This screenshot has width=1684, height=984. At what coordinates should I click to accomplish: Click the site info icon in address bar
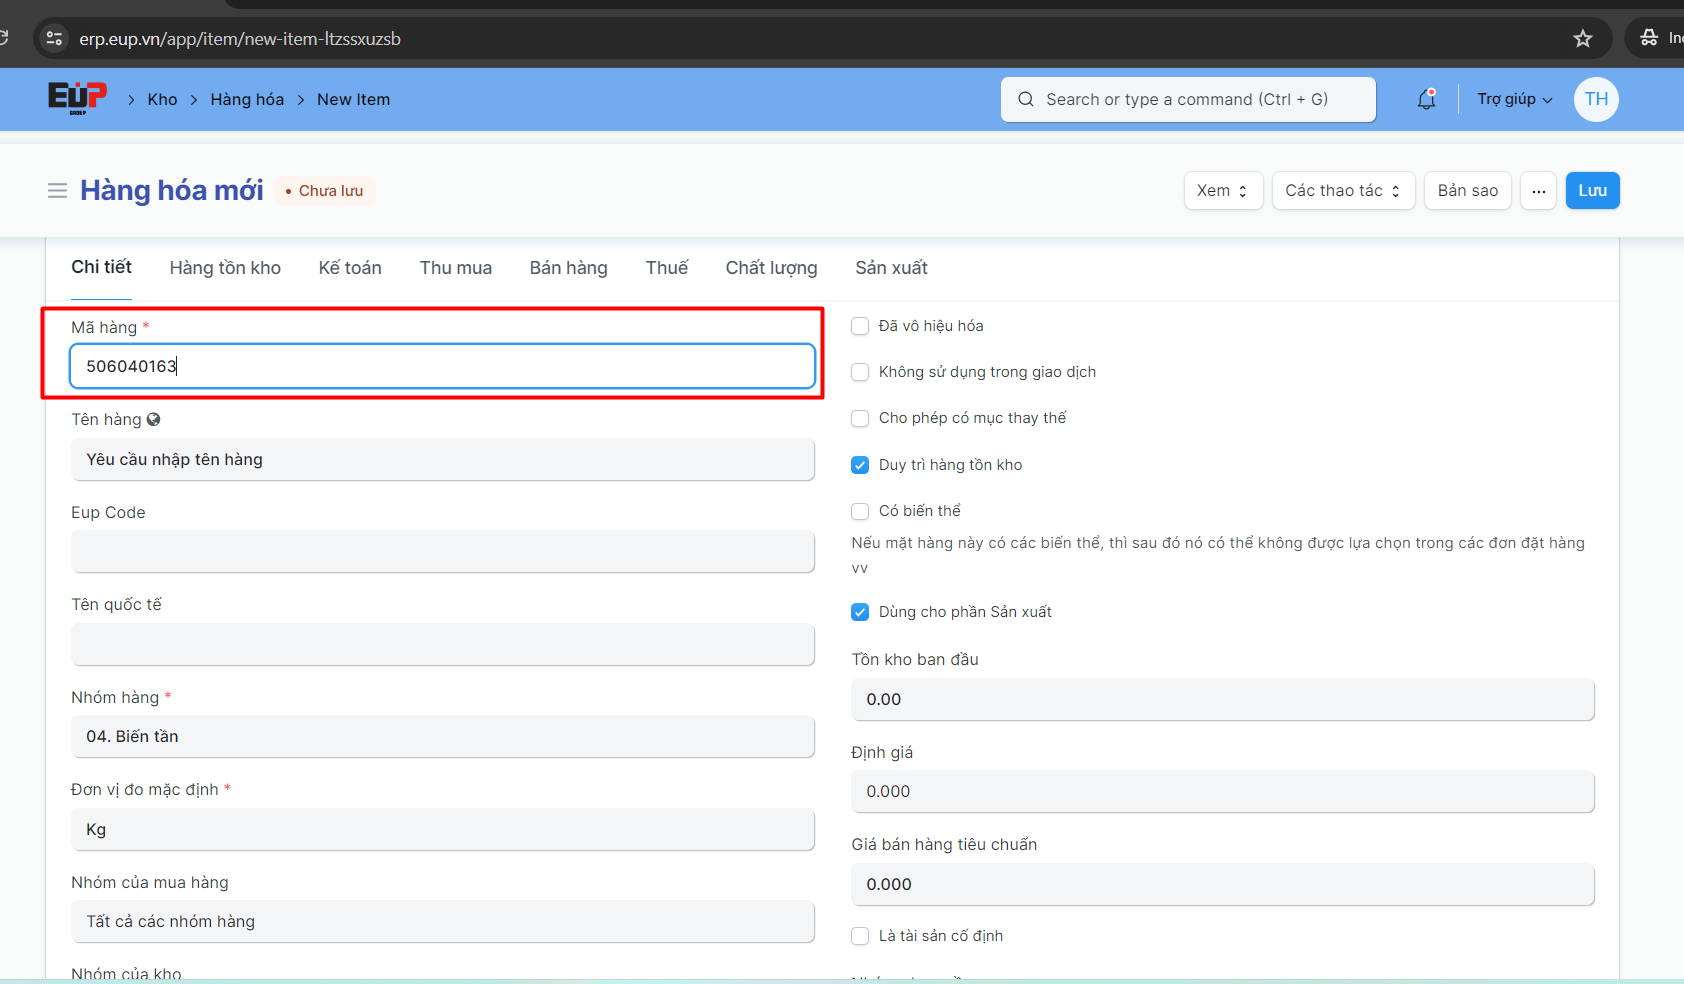pyautogui.click(x=55, y=39)
